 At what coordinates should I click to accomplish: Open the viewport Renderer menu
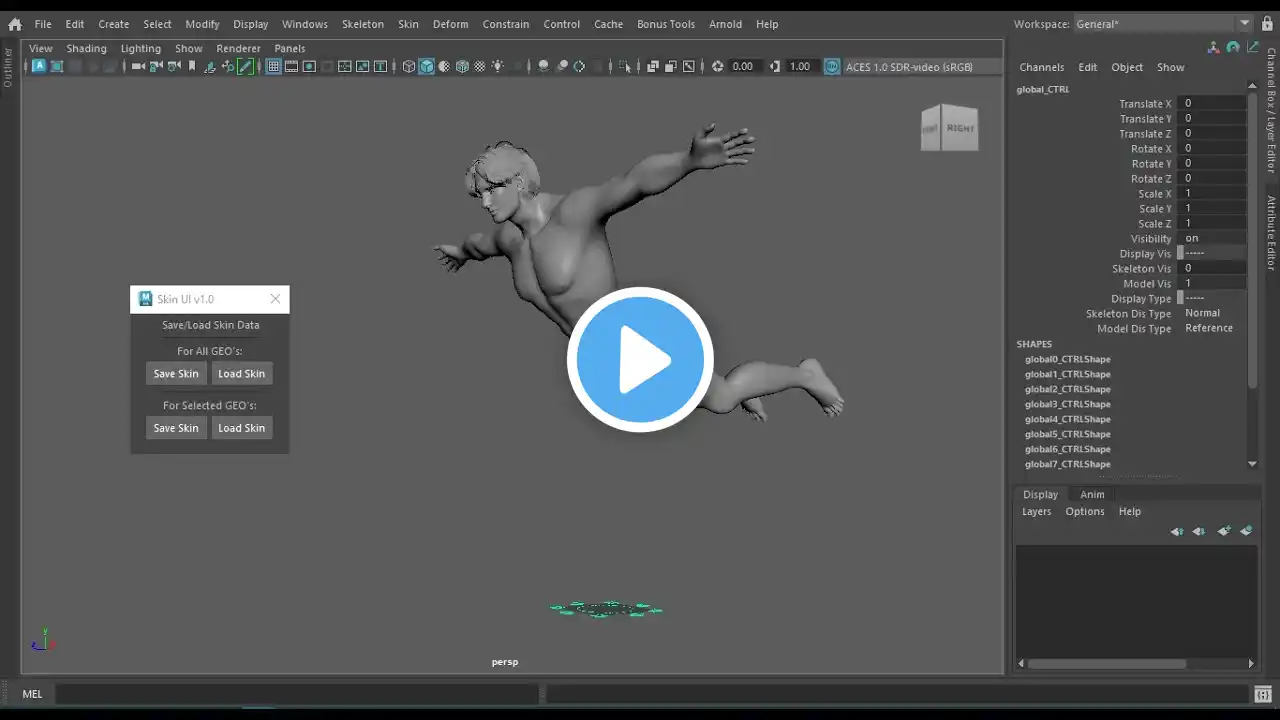point(238,48)
